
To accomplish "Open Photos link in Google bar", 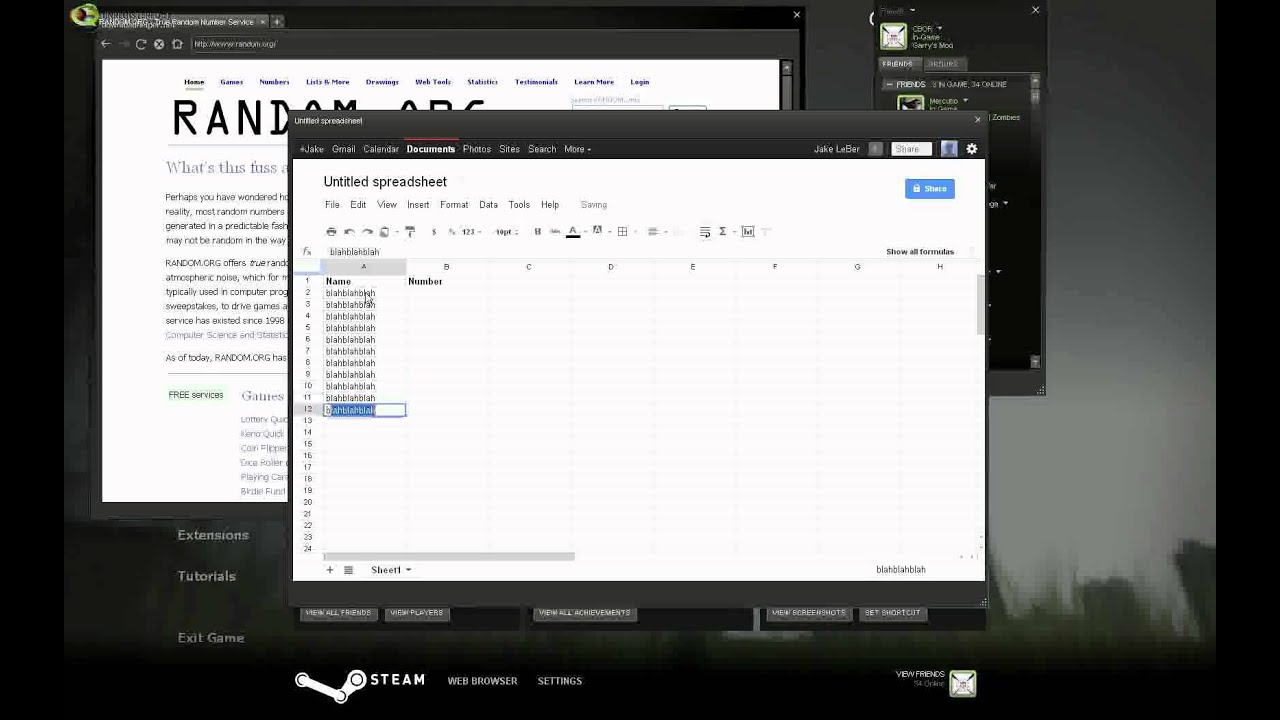I will (x=477, y=149).
